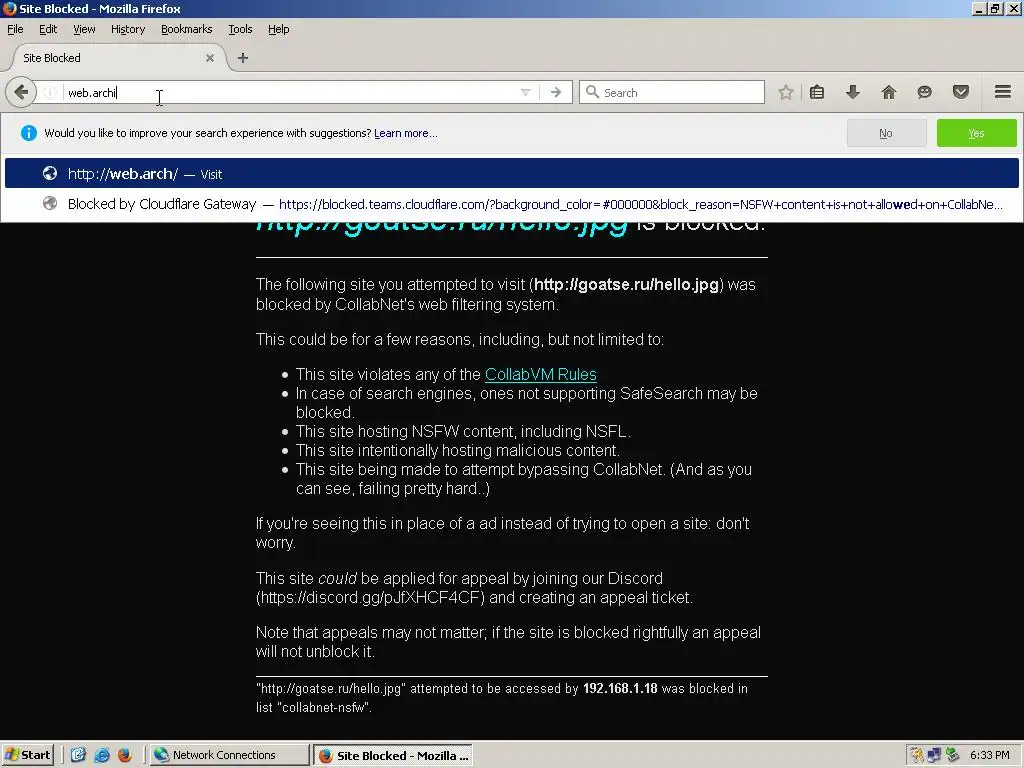The height and width of the screenshot is (768, 1024).
Task: Click the 192.168.1.18 IP address text
Action: [620, 688]
